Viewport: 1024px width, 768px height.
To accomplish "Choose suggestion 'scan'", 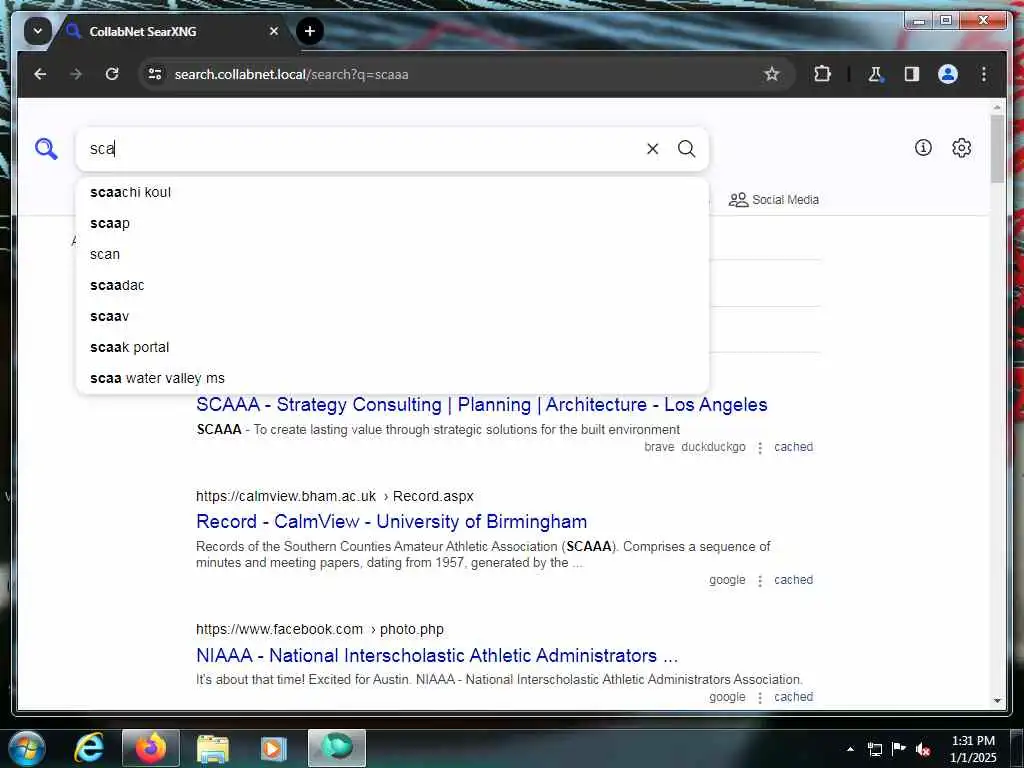I will click(x=392, y=255).
